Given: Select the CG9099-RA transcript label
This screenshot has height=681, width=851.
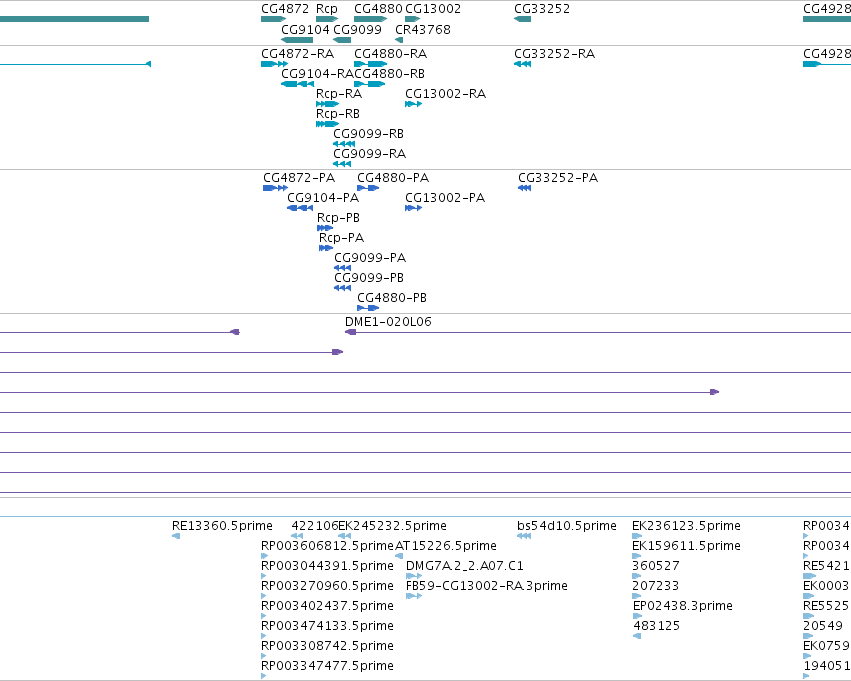Looking at the screenshot, I should click(370, 154).
